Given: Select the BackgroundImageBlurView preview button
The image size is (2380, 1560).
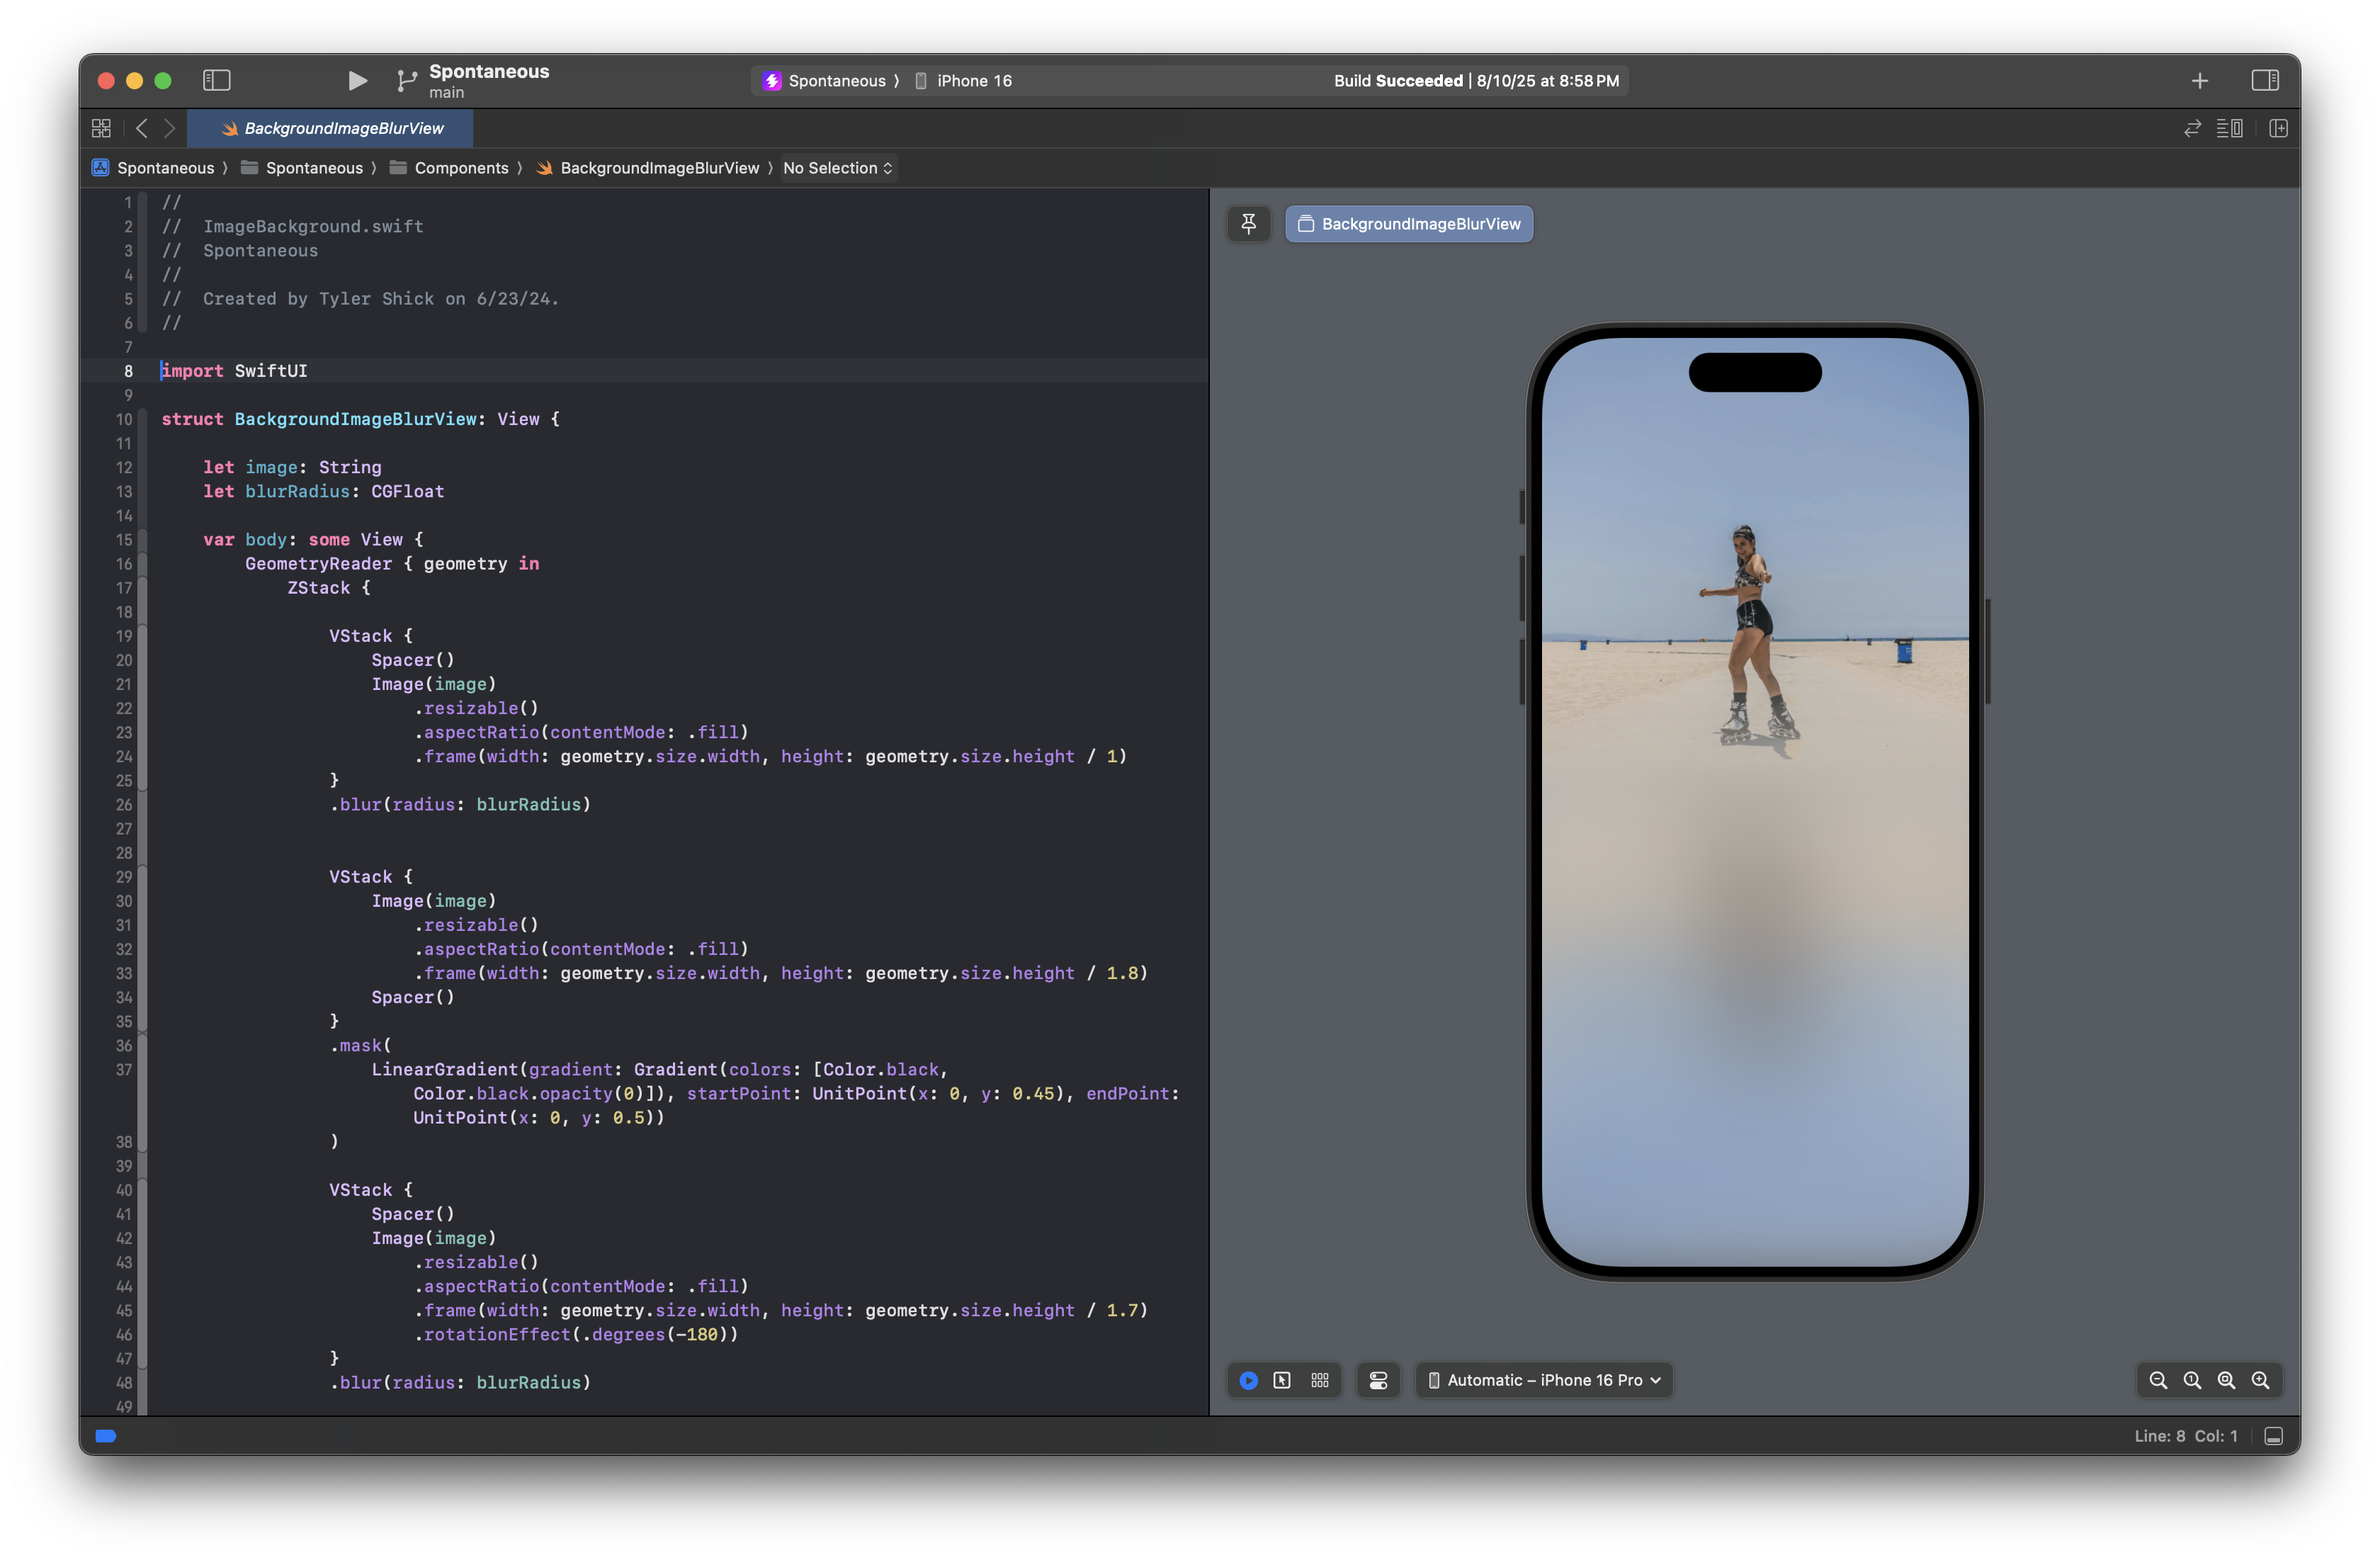Looking at the screenshot, I should (1408, 224).
